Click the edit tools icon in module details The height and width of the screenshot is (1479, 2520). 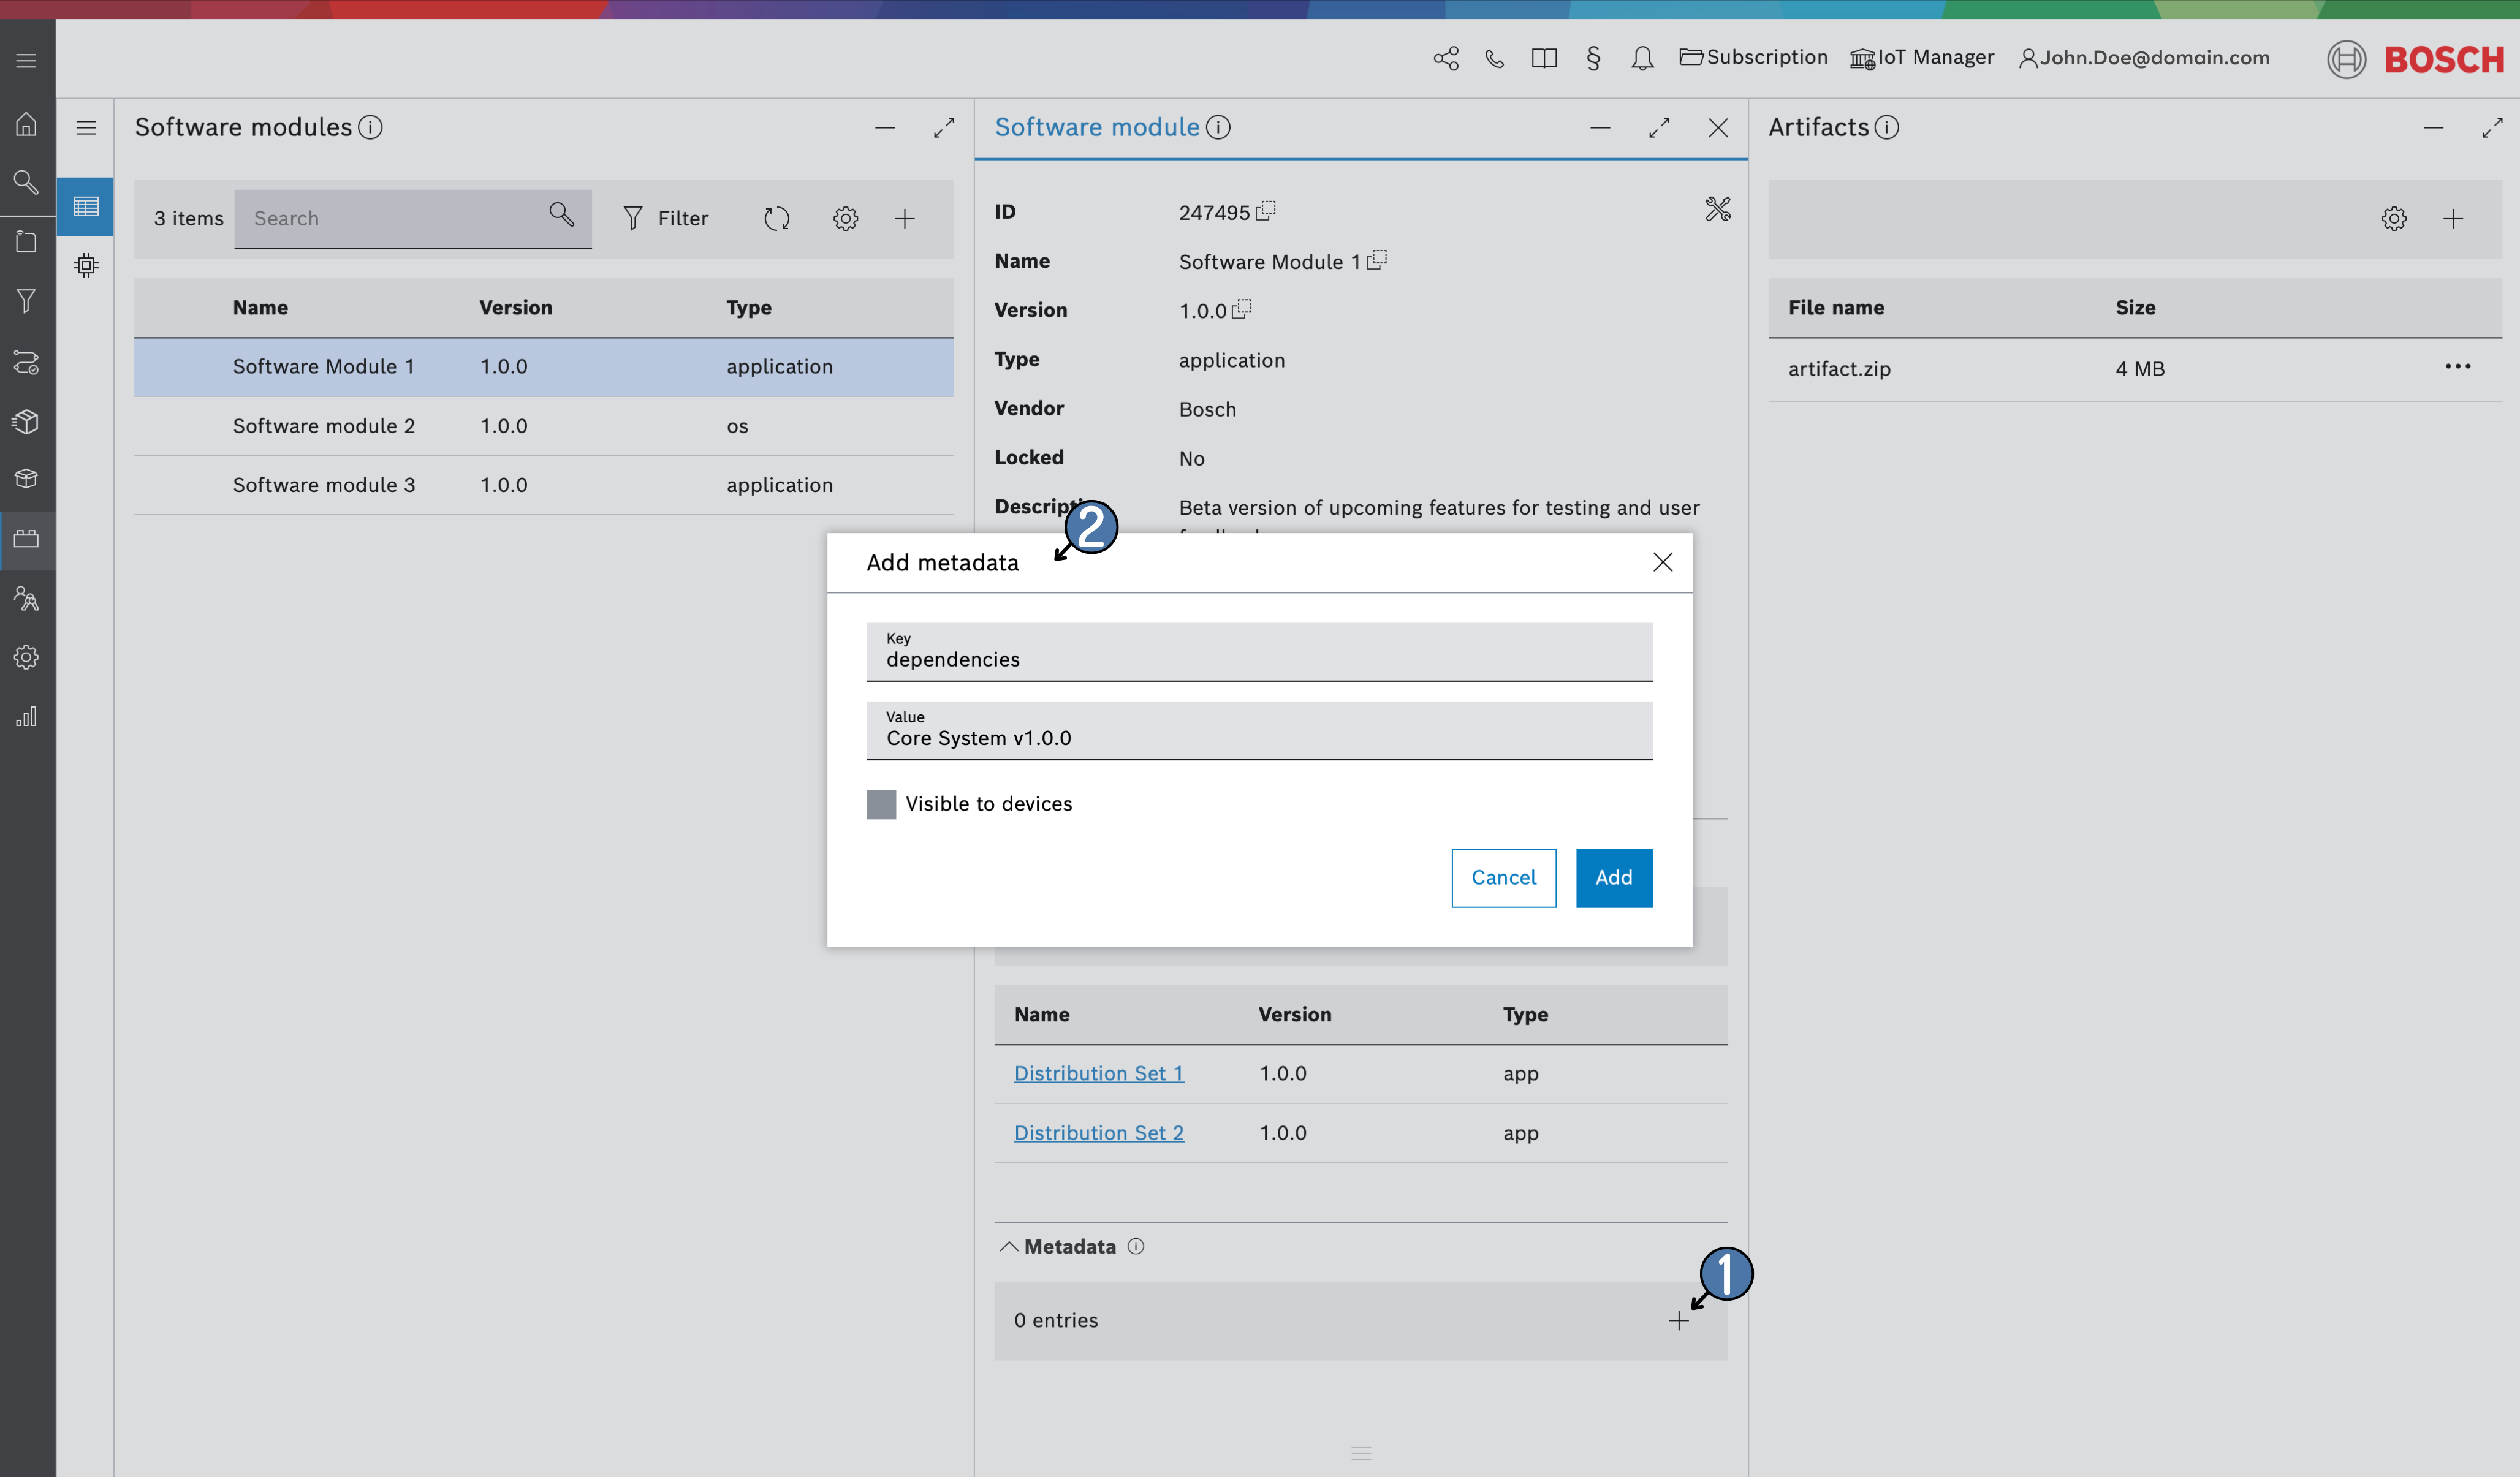(1717, 209)
